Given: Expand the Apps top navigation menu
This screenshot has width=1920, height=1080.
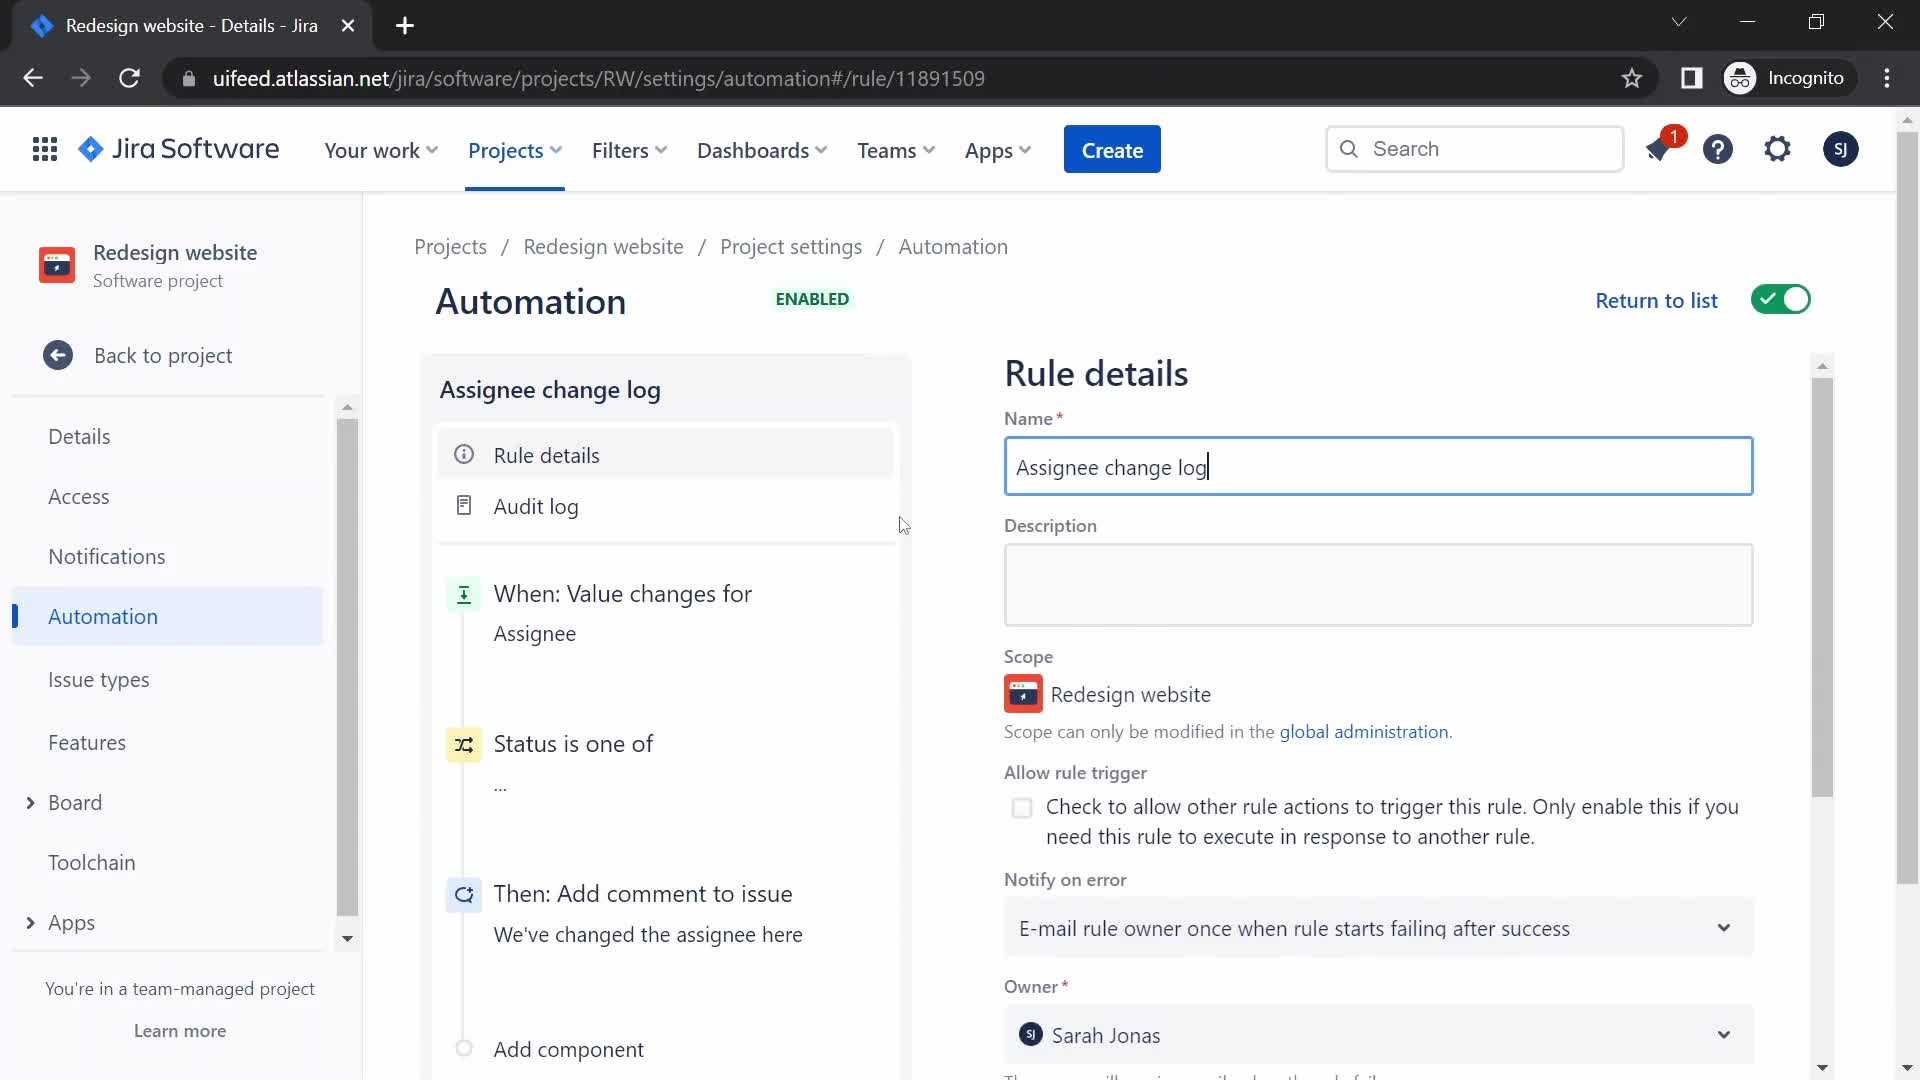Looking at the screenshot, I should point(997,151).
